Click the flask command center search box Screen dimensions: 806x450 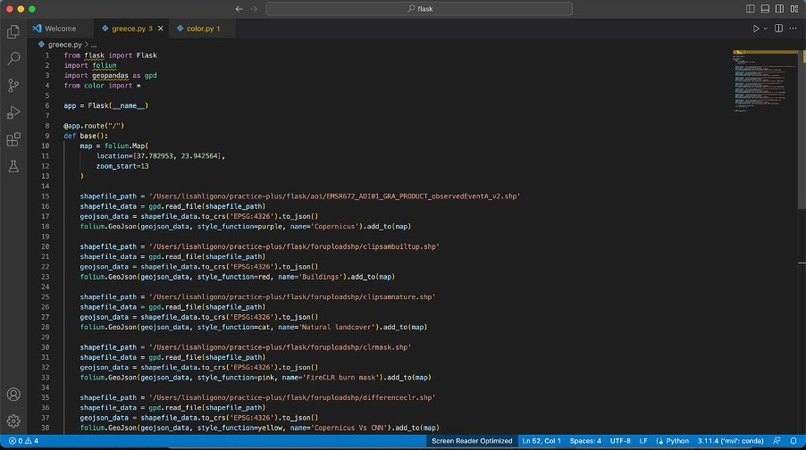tap(419, 9)
